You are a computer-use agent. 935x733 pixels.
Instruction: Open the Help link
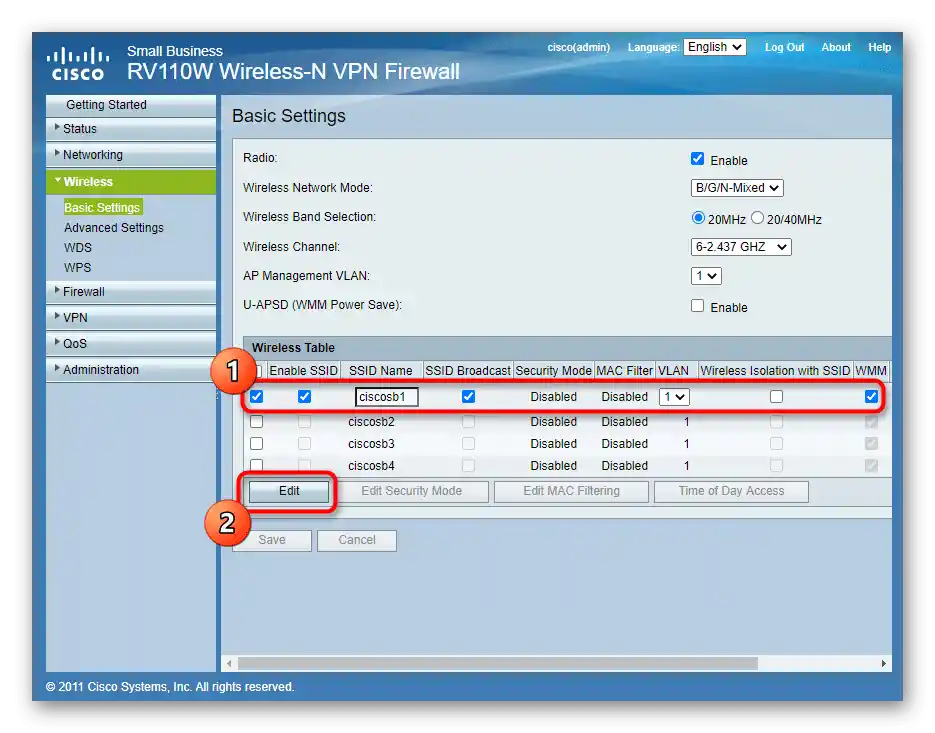tap(880, 47)
